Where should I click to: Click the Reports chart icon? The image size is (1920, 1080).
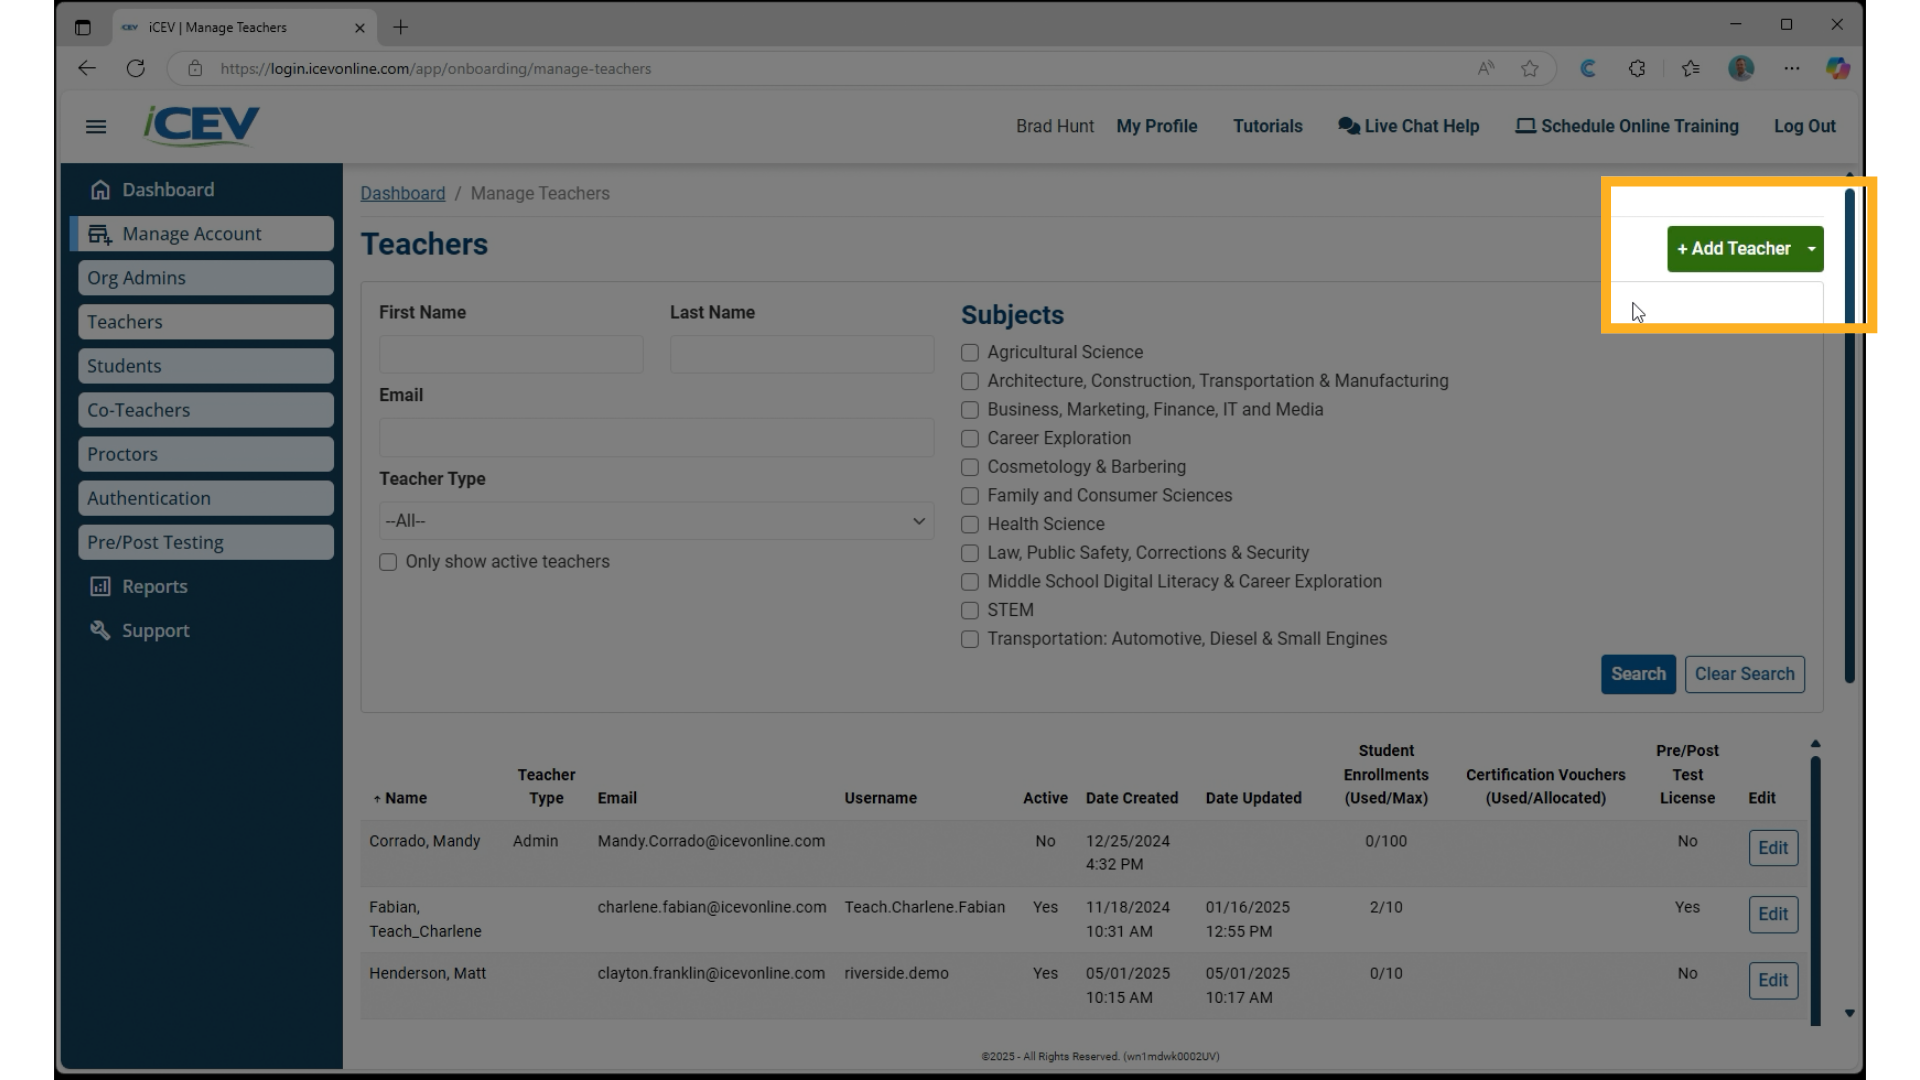[100, 586]
